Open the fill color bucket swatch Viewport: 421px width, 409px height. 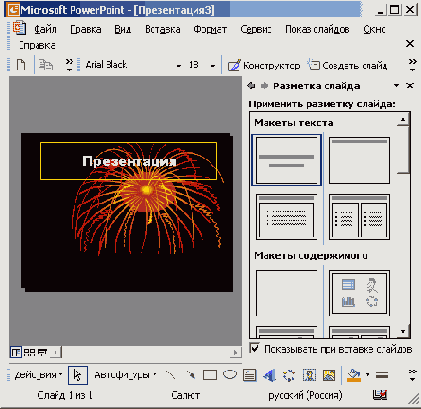pos(354,375)
